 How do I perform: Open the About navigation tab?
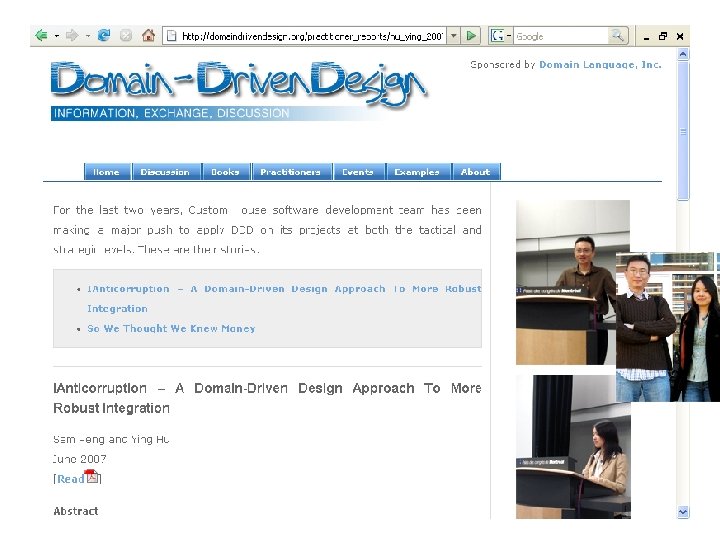475,172
